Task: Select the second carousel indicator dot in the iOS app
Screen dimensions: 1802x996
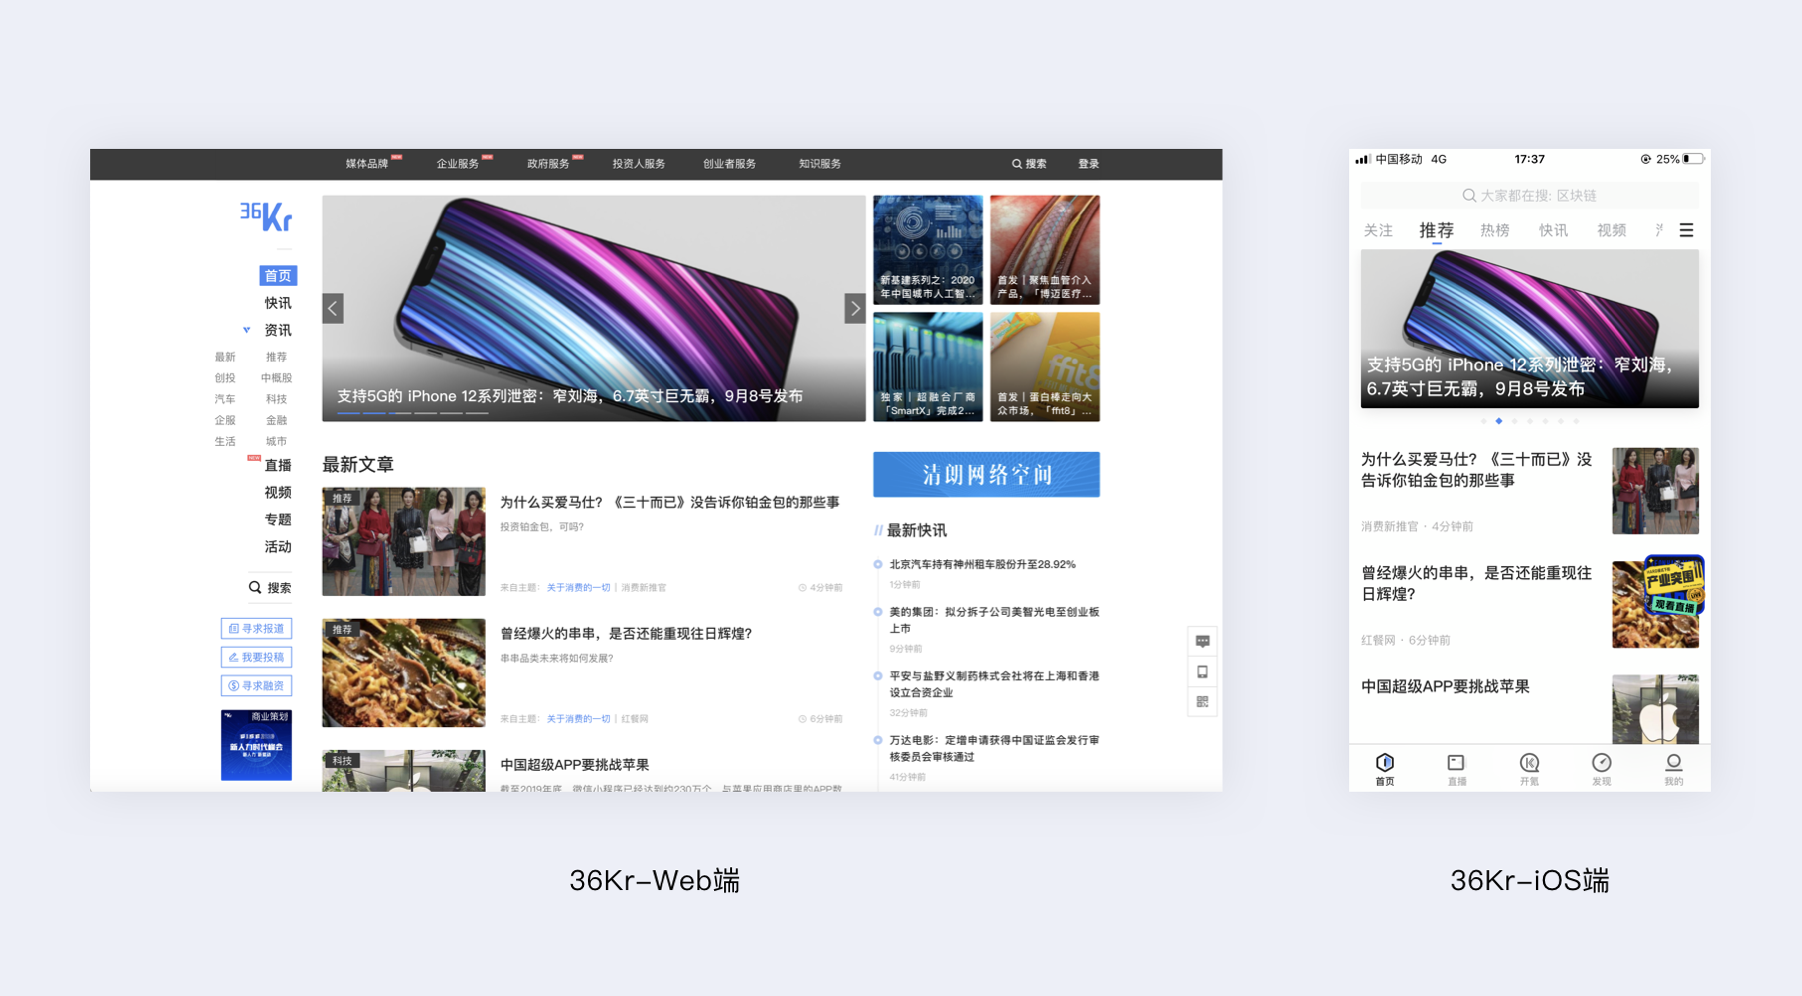Action: pos(1498,421)
